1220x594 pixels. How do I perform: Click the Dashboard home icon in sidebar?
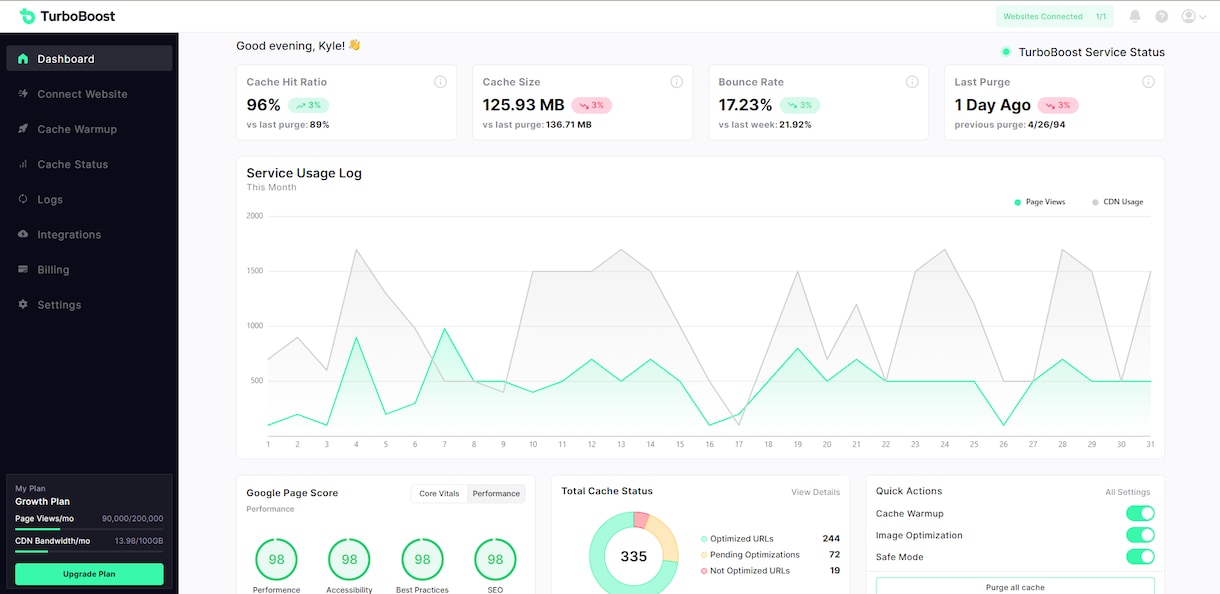coord(23,59)
